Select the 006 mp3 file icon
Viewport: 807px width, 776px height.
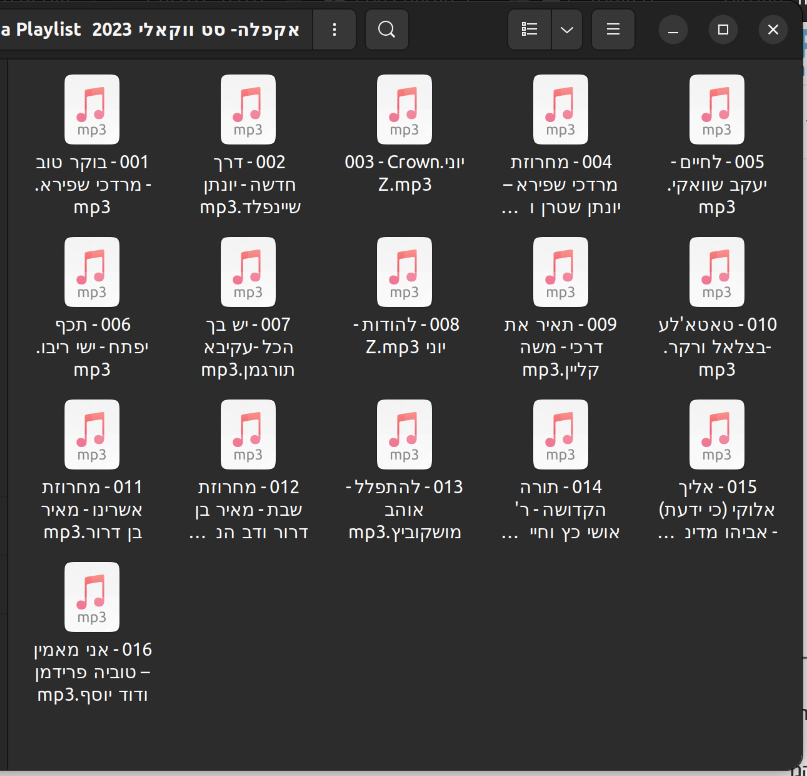pyautogui.click(x=92, y=271)
